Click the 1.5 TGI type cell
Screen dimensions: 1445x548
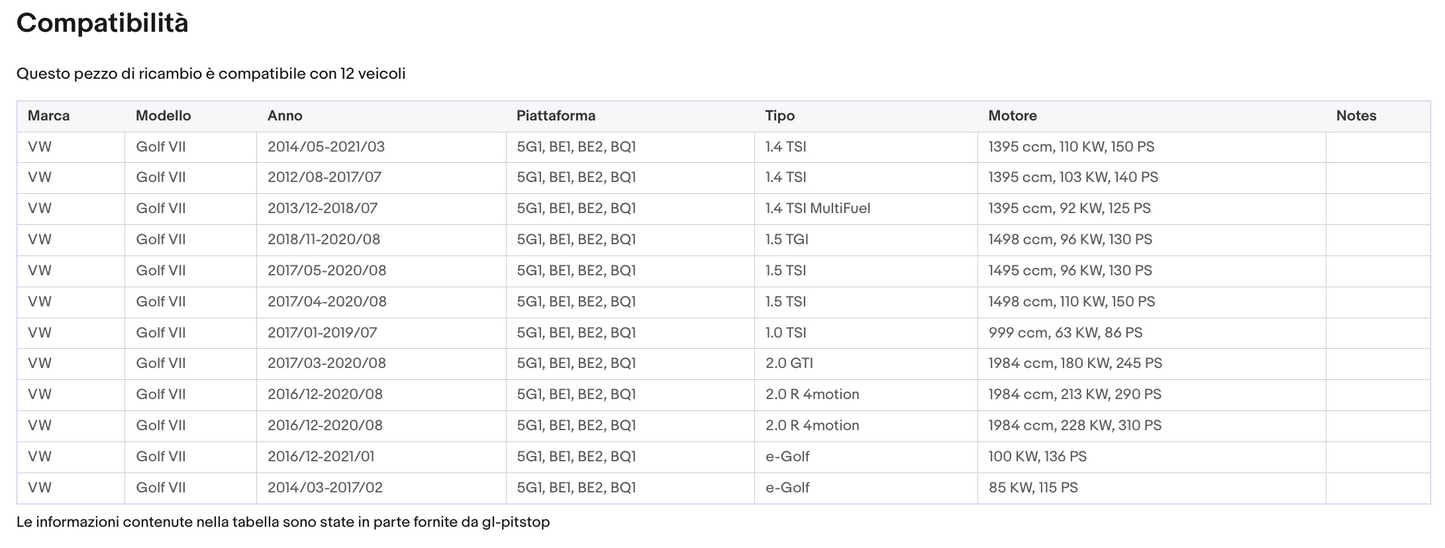pos(786,240)
